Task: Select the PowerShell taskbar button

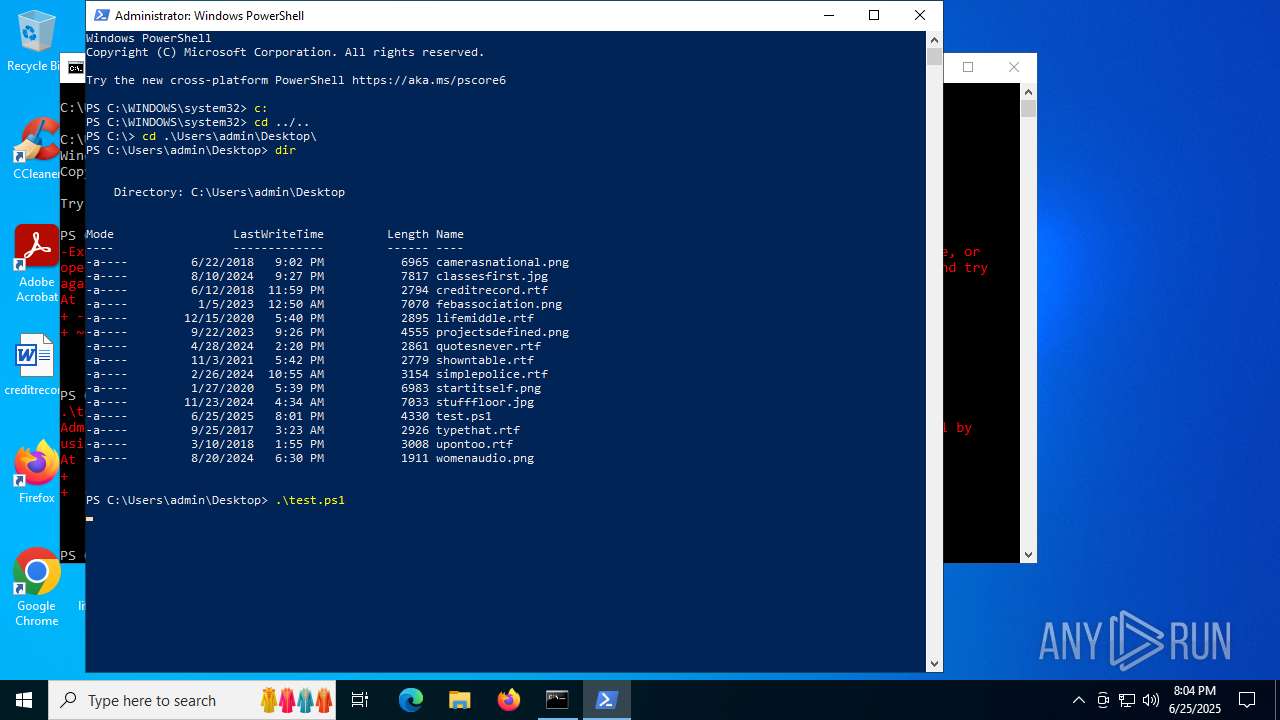Action: pos(606,700)
